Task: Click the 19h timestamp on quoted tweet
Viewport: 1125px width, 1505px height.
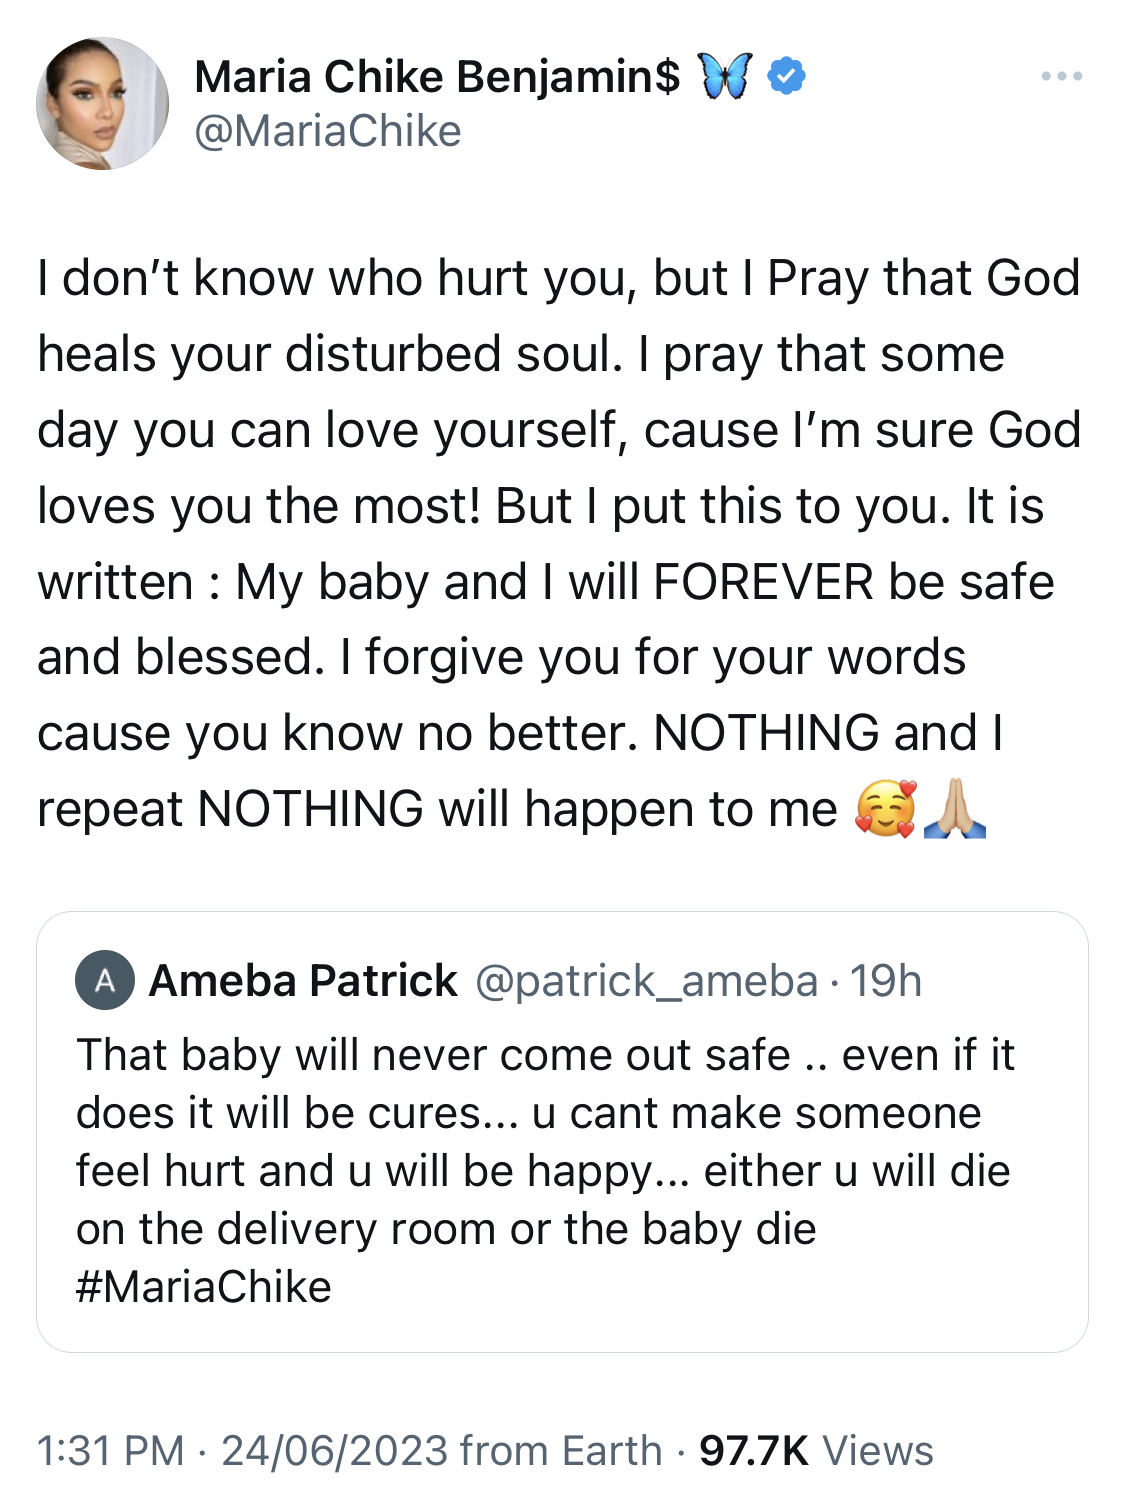Action: click(x=886, y=981)
